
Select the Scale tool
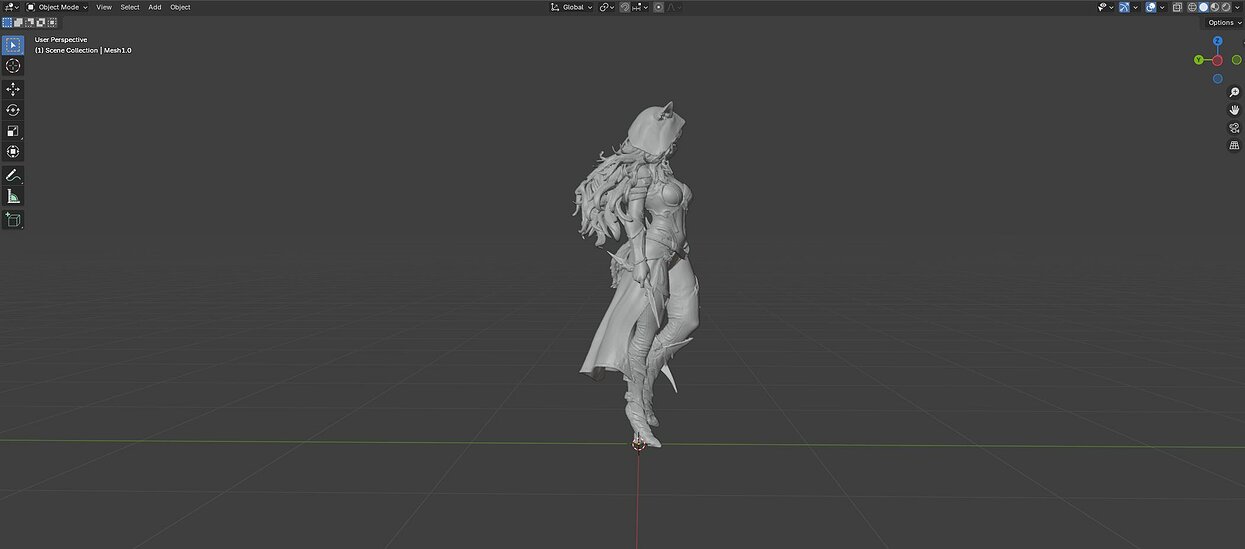point(12,131)
